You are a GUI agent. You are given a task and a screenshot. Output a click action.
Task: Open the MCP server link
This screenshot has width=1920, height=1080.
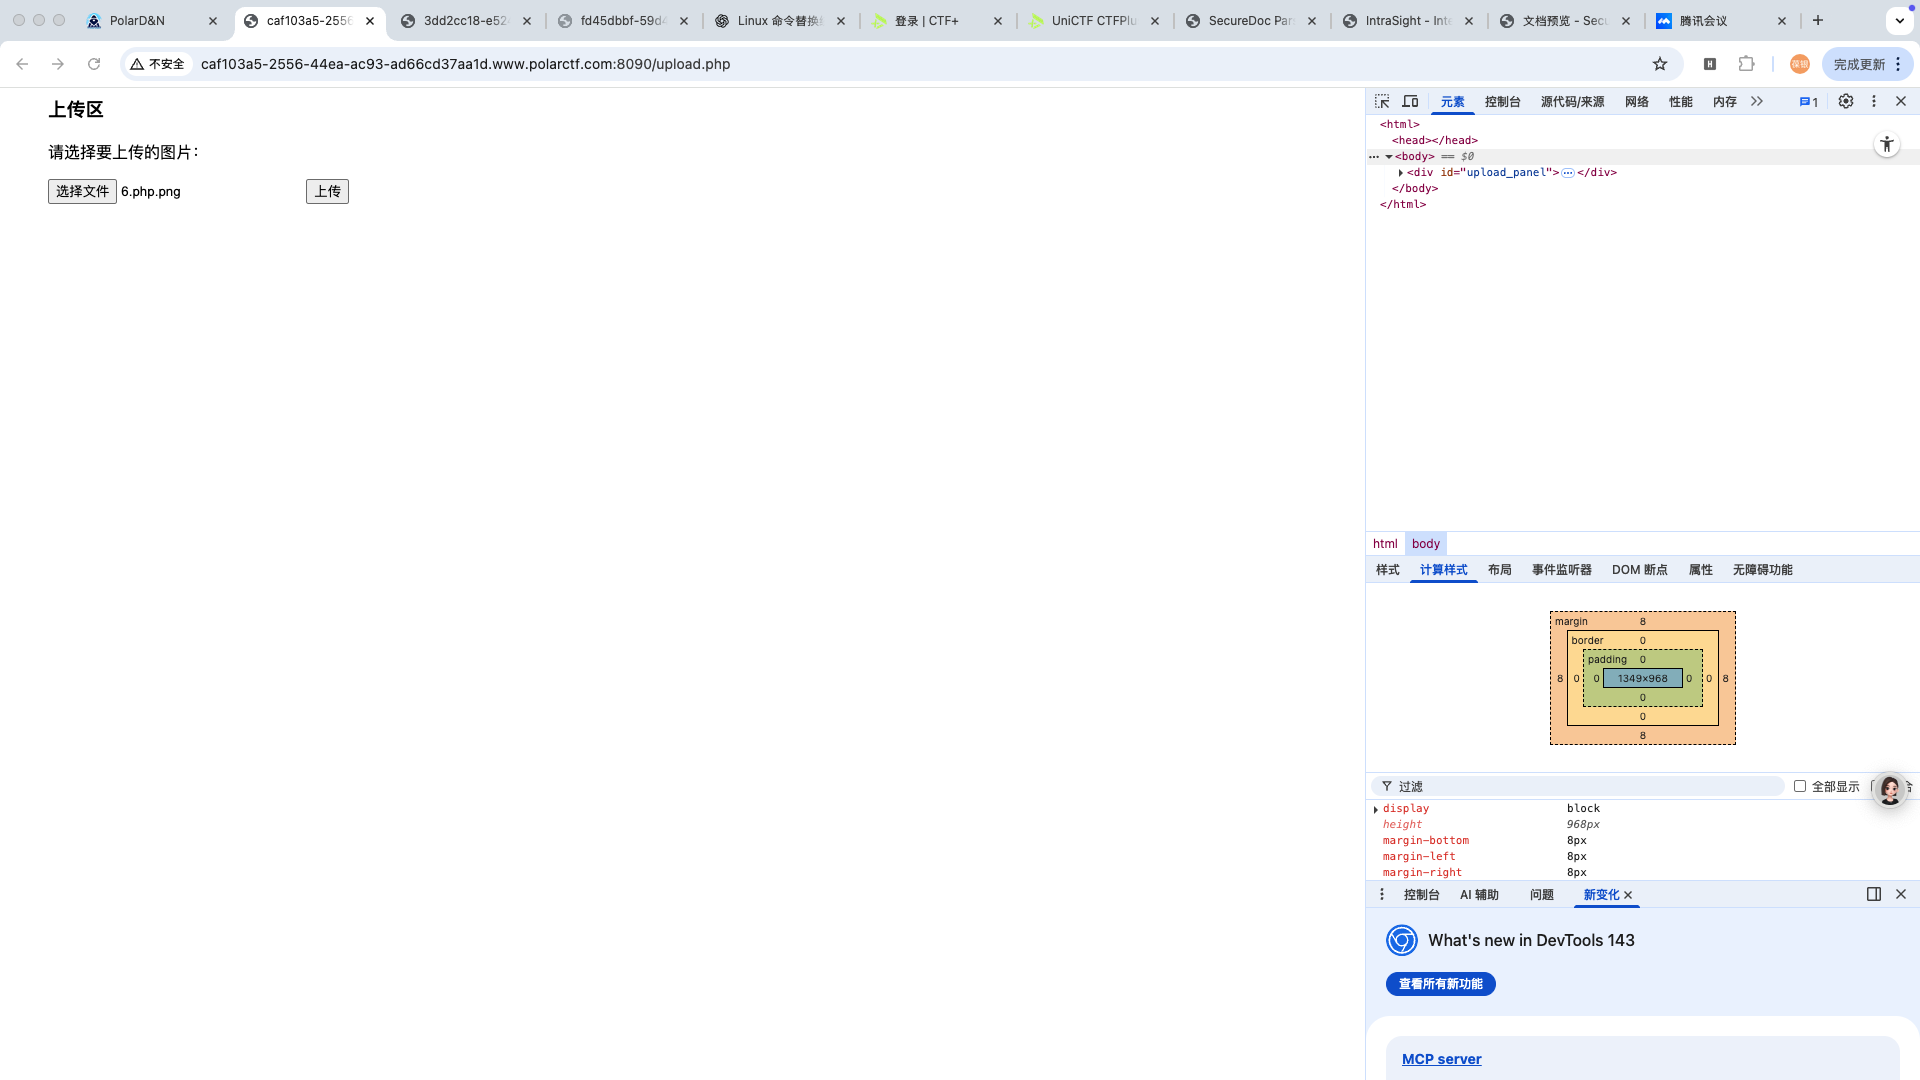tap(1442, 1059)
